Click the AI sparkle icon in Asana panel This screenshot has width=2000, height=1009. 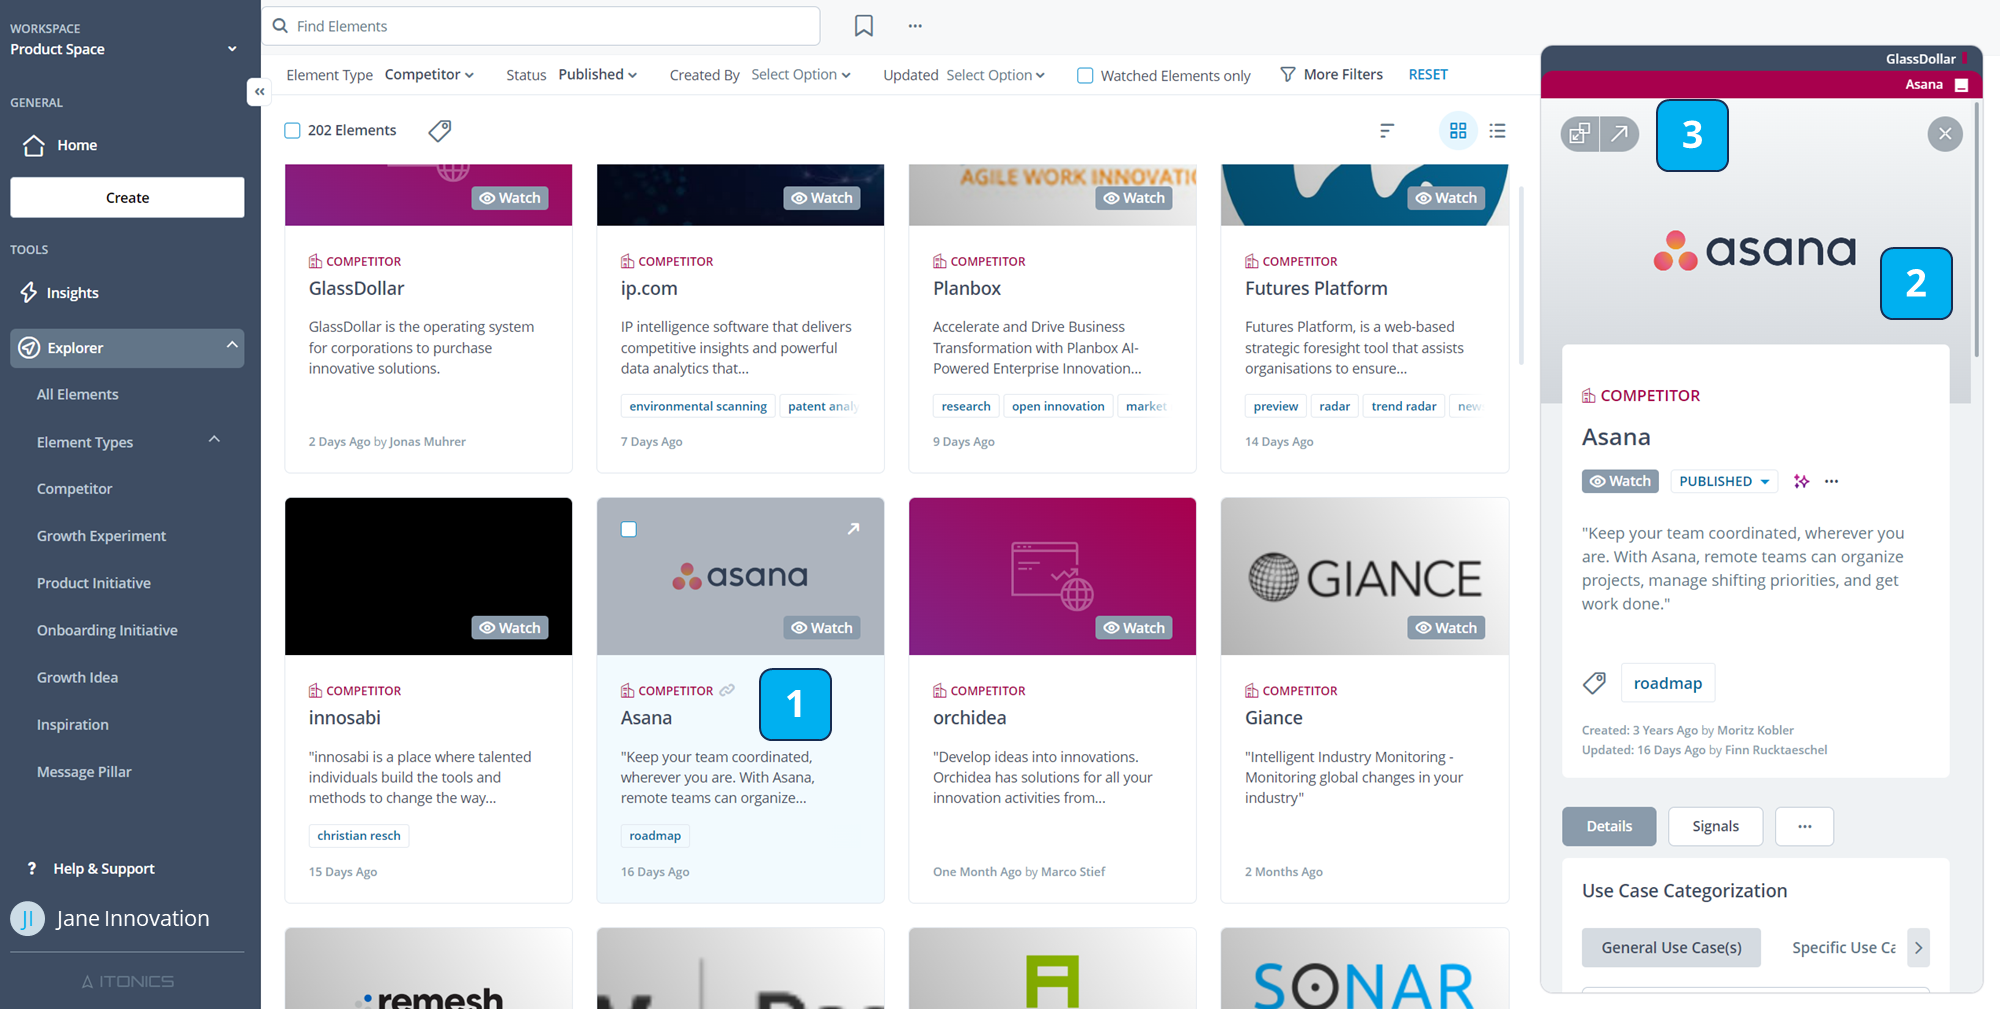(1801, 482)
